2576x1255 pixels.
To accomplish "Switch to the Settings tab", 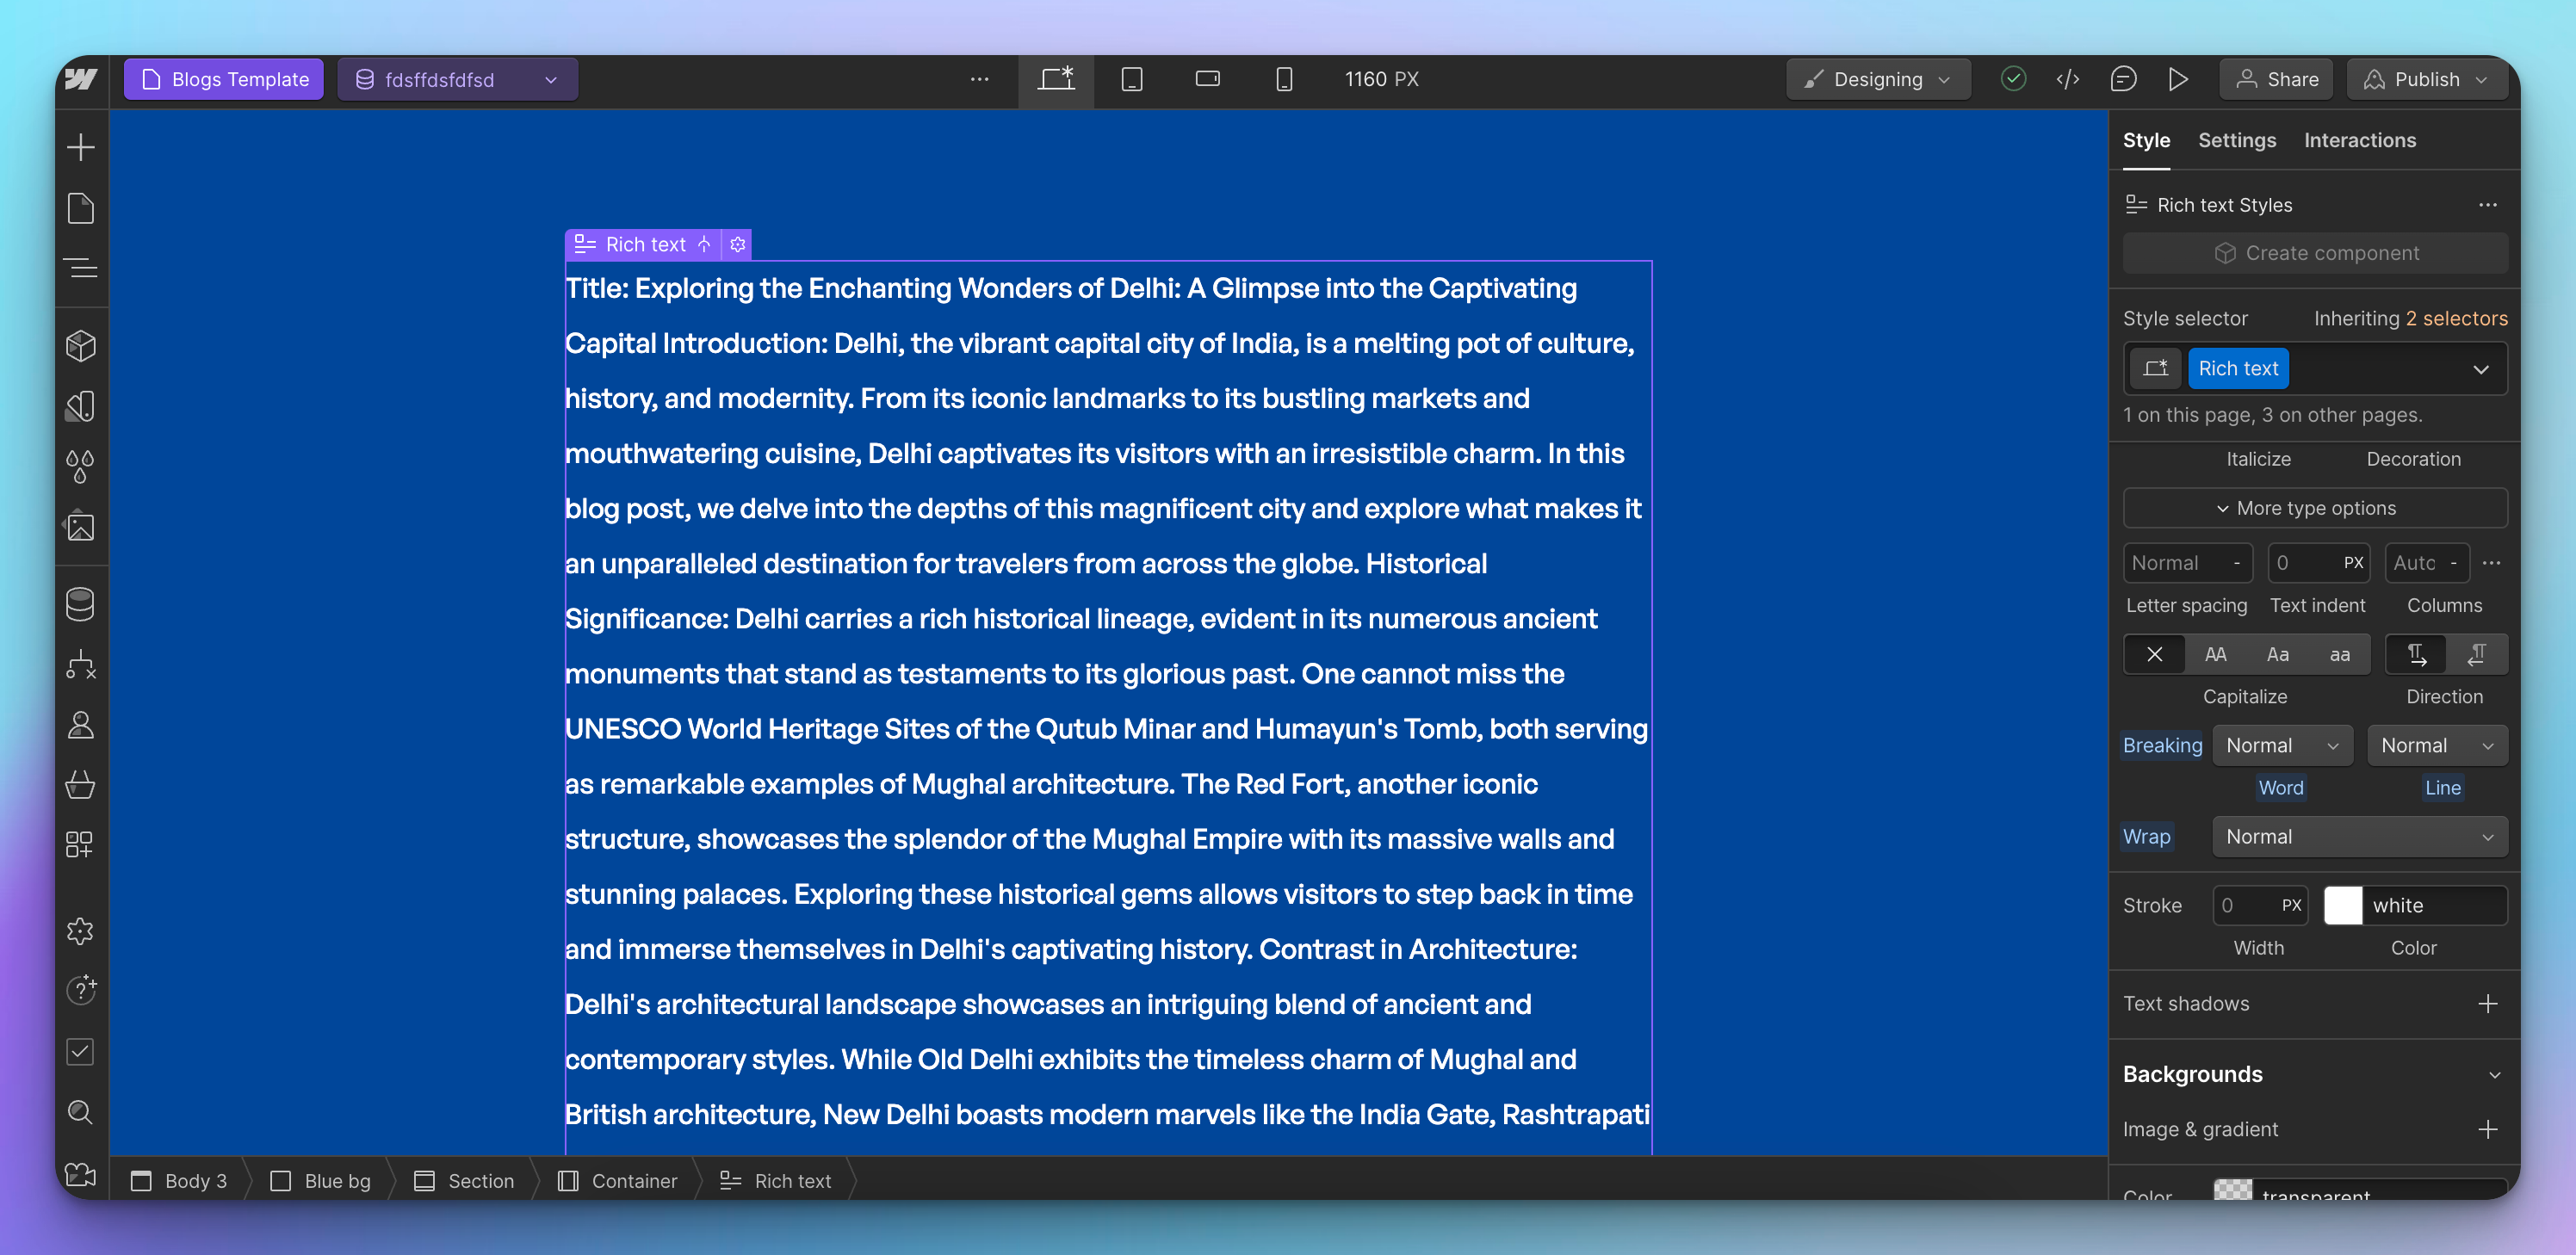I will [2236, 141].
